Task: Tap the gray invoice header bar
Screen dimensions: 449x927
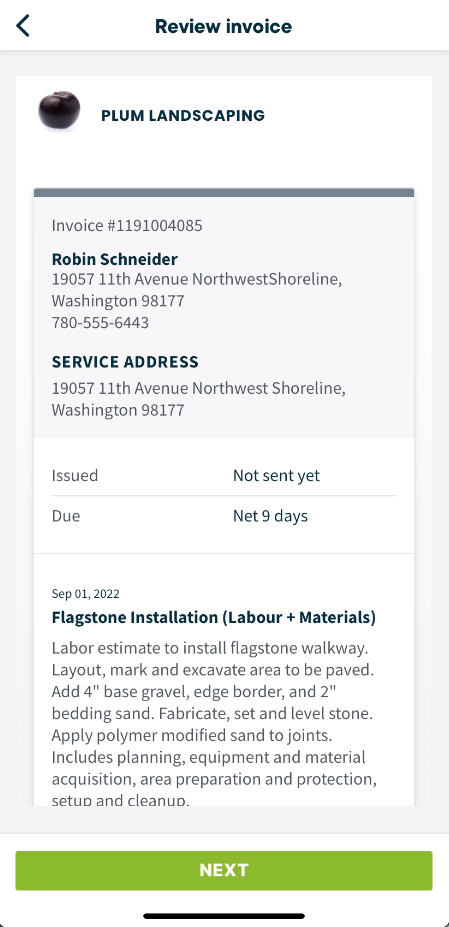Action: [x=224, y=193]
